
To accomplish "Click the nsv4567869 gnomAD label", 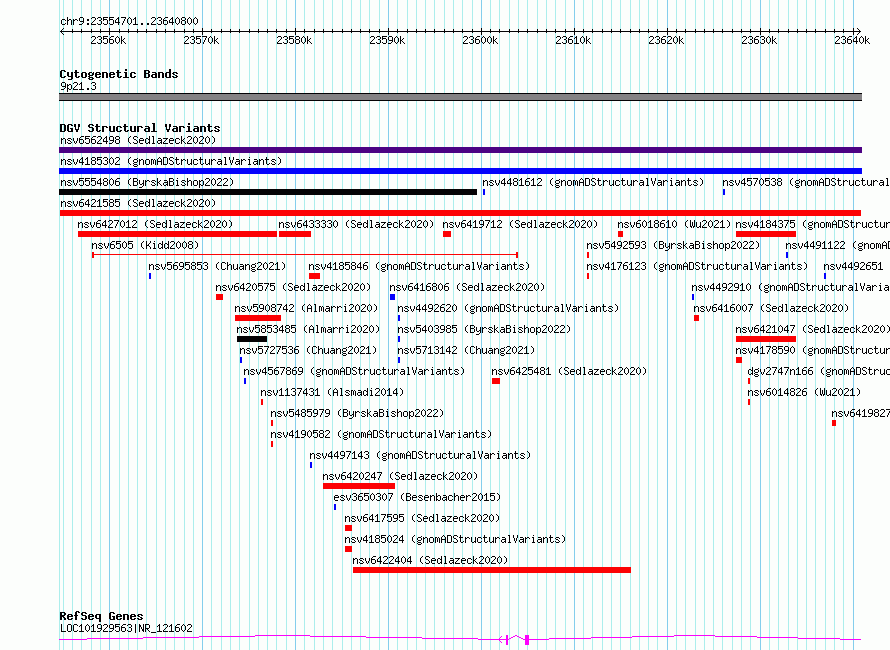I will (354, 371).
